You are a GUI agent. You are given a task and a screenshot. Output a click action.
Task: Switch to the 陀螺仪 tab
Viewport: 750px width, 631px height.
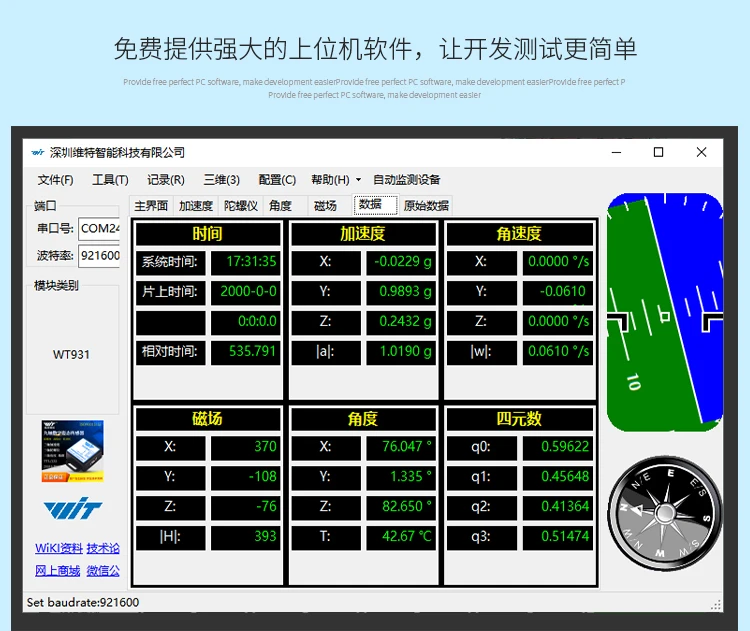pyautogui.click(x=241, y=206)
